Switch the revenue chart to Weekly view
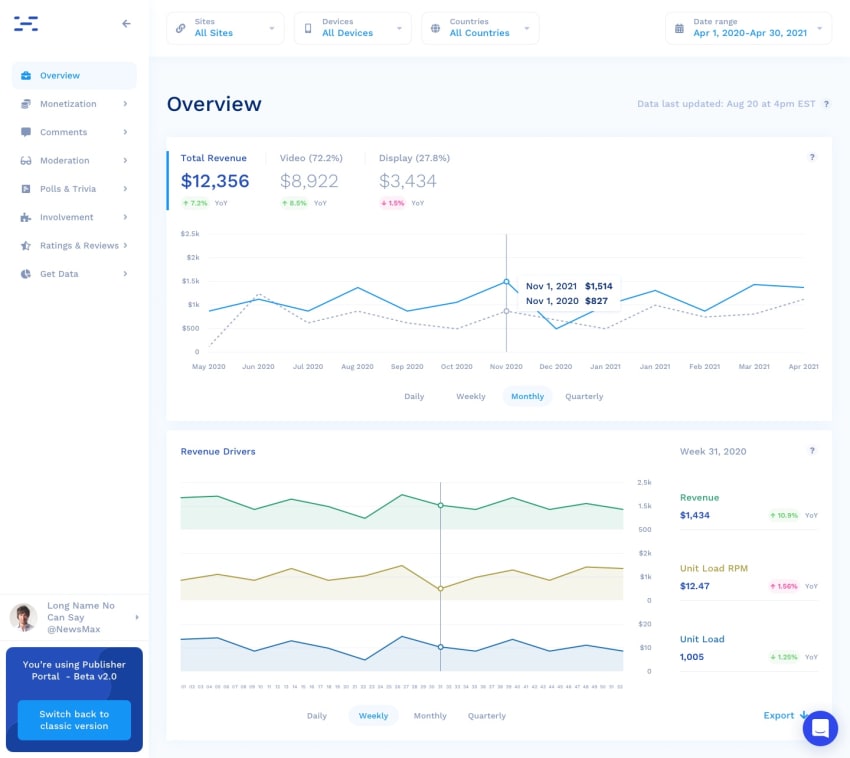The height and width of the screenshot is (758, 850). (x=470, y=396)
